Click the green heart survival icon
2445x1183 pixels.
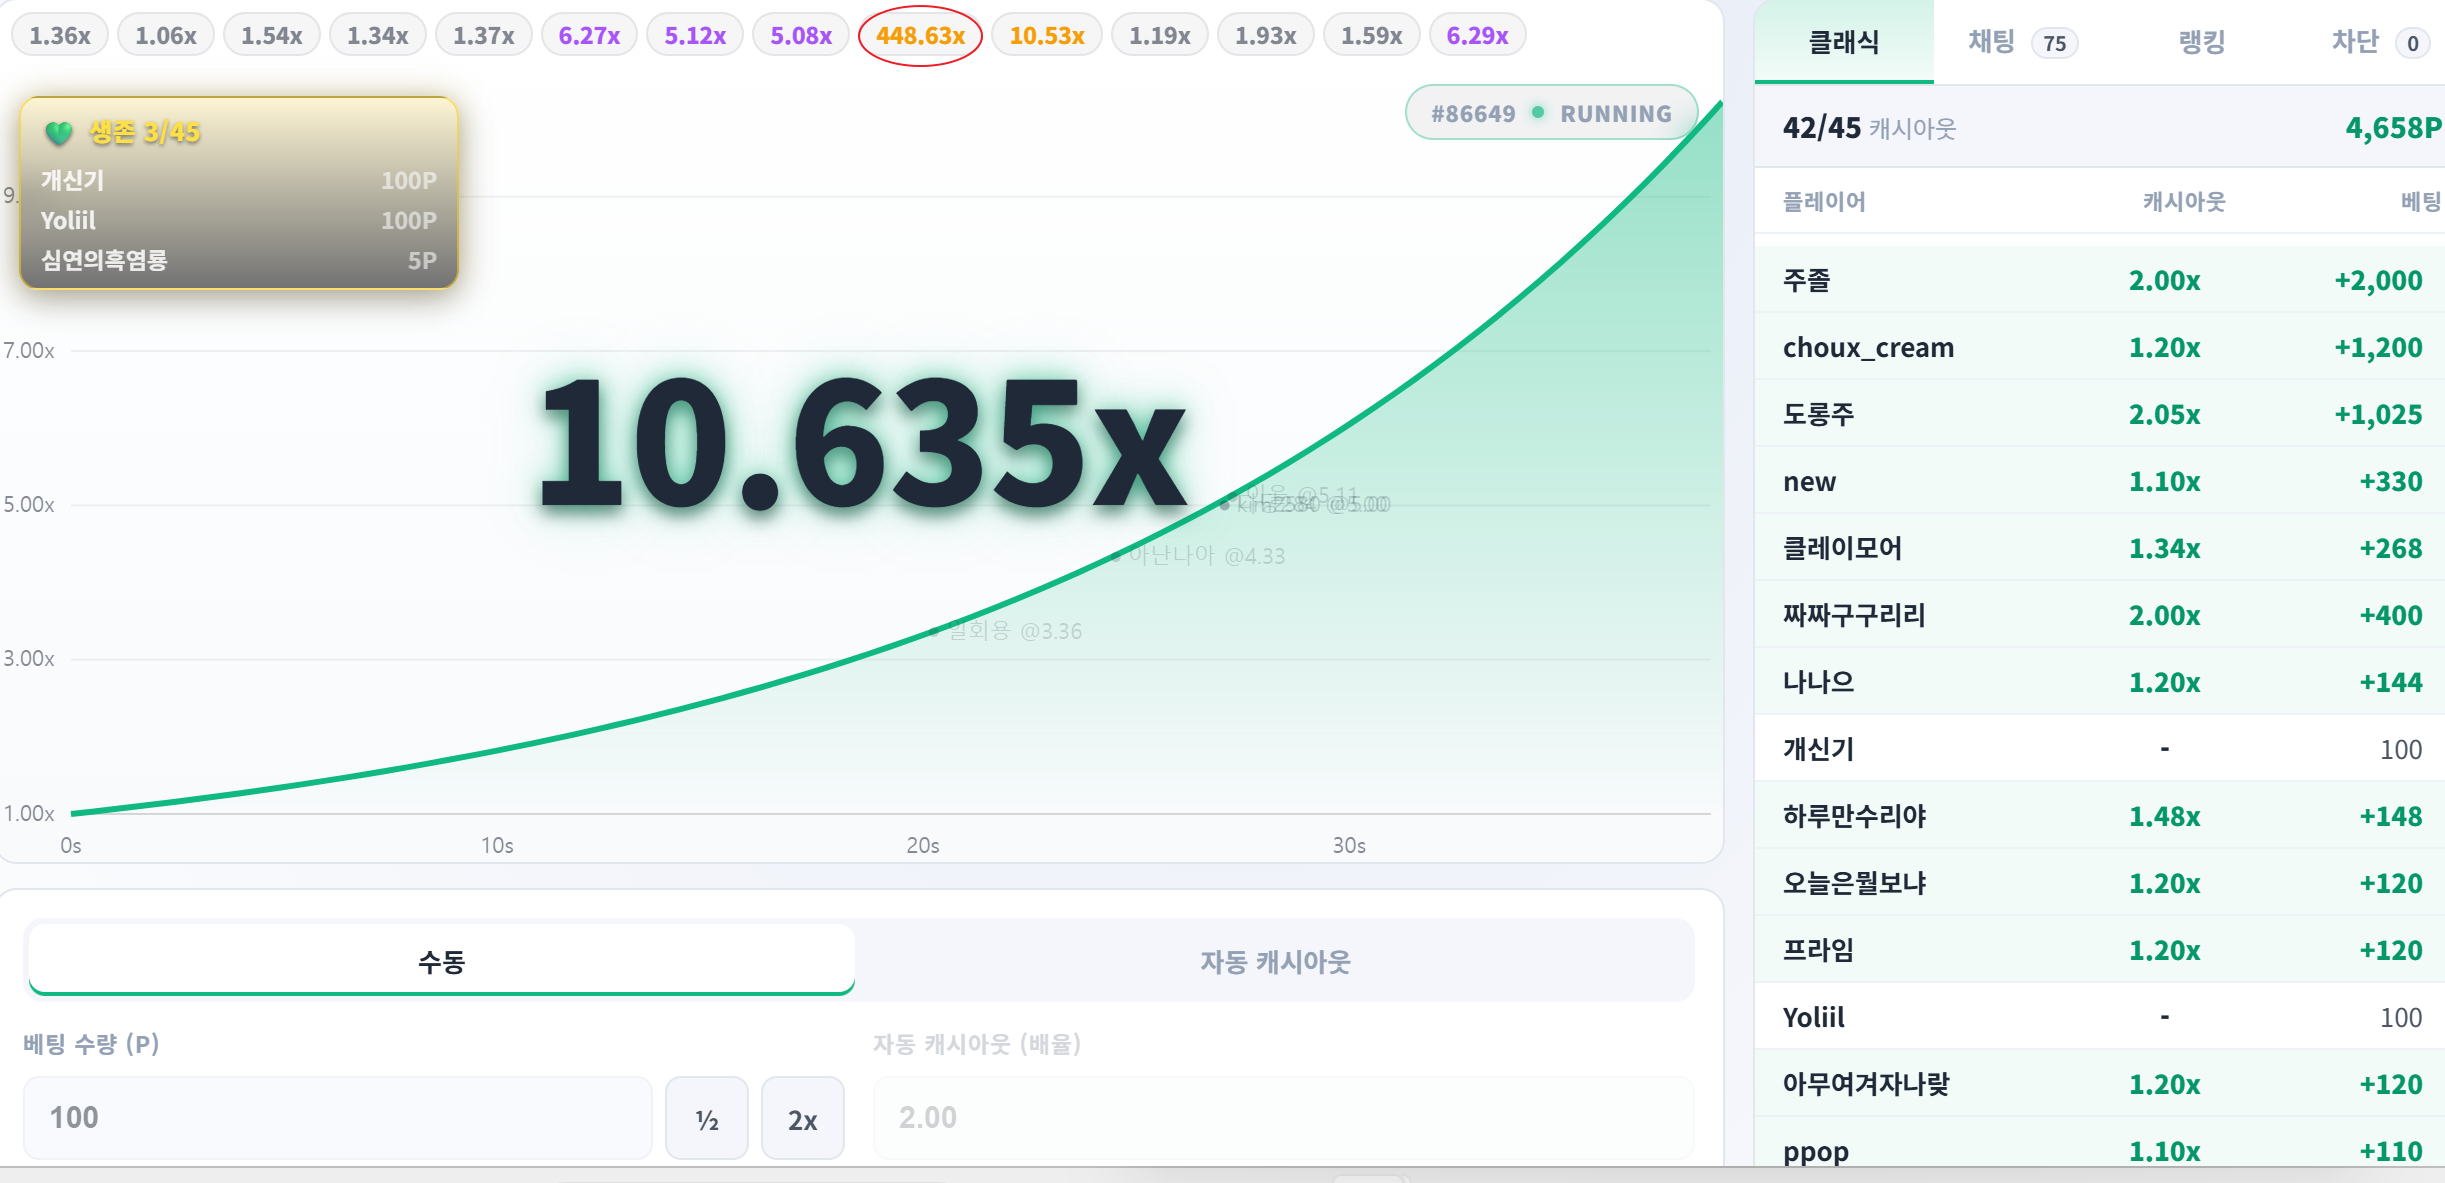tap(59, 132)
